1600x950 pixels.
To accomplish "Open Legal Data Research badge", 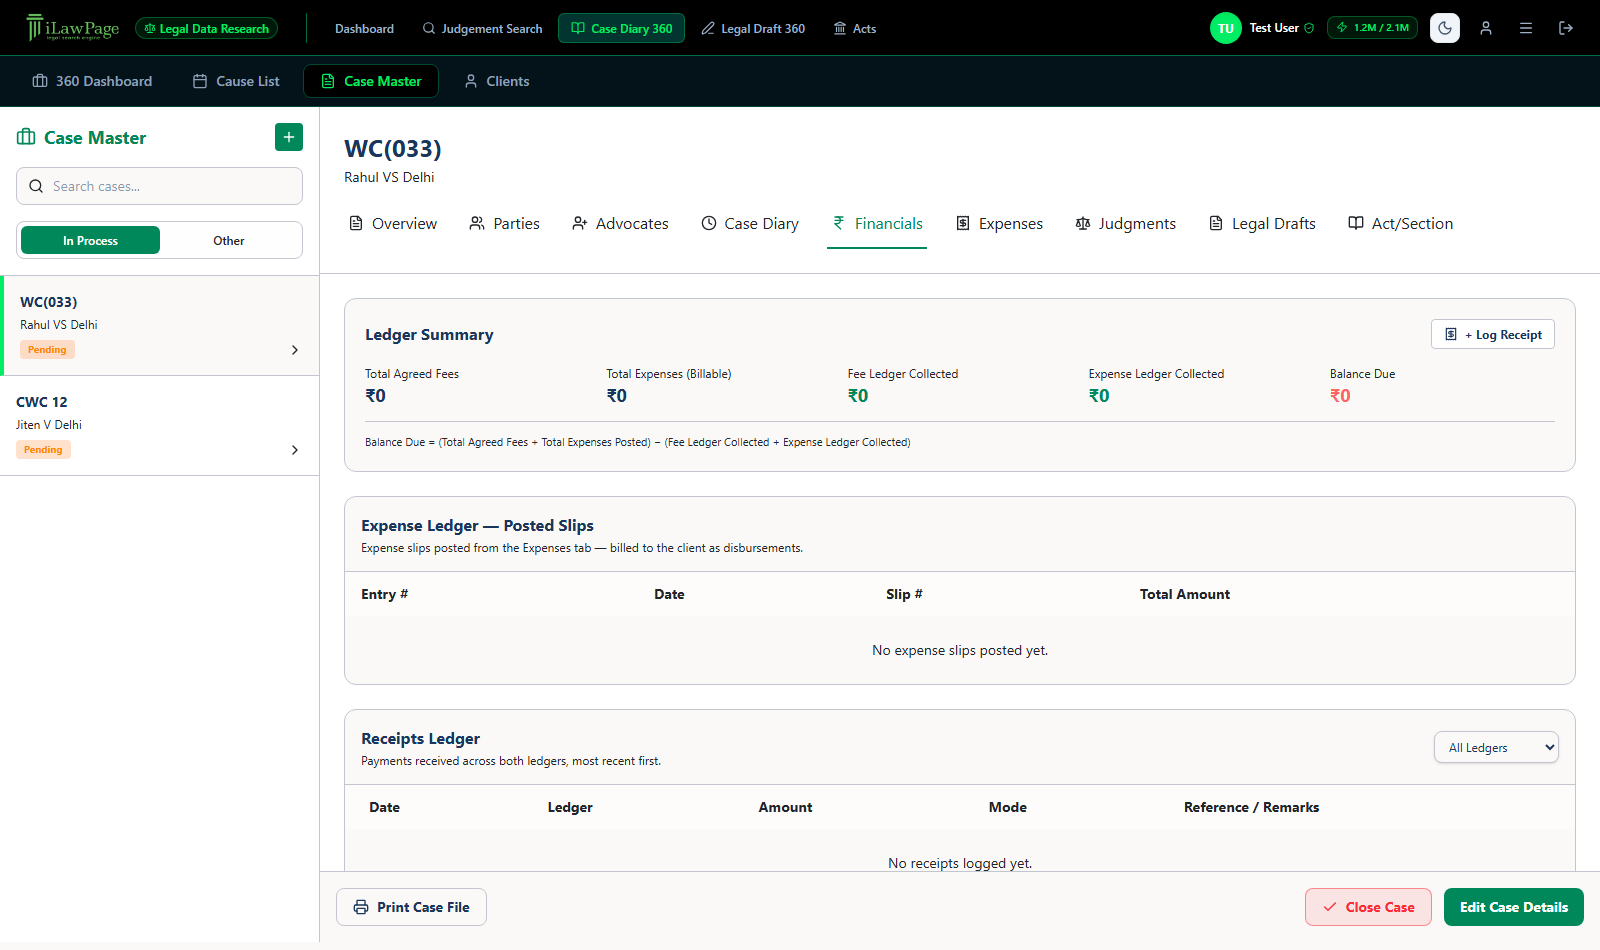I will [x=206, y=29].
